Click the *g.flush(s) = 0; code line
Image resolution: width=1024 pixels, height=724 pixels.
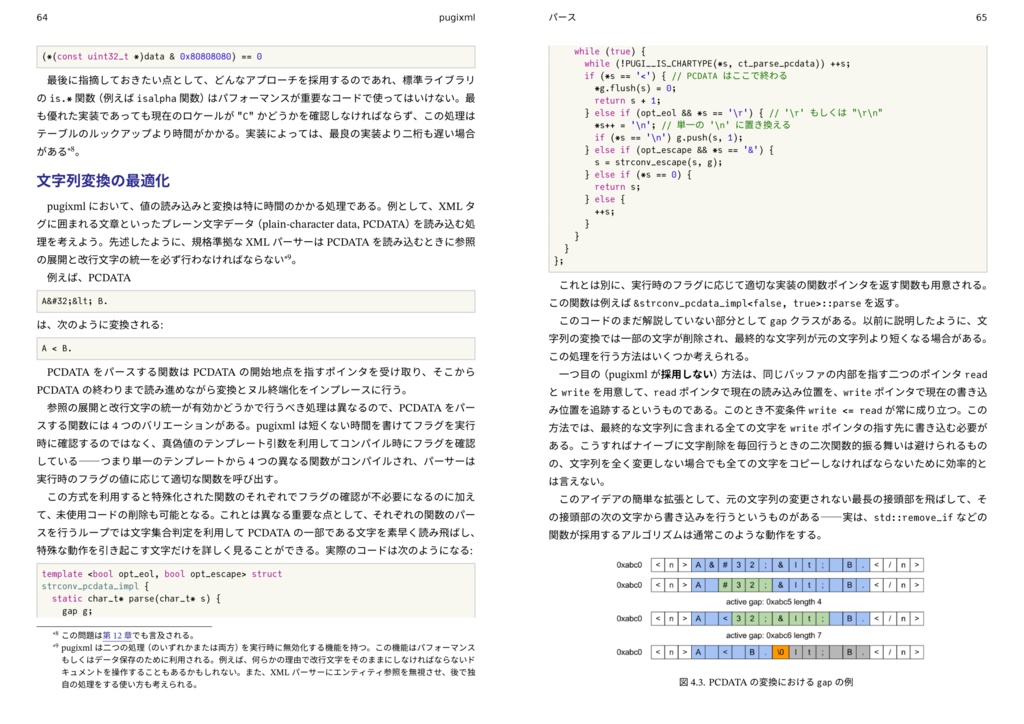[x=635, y=88]
